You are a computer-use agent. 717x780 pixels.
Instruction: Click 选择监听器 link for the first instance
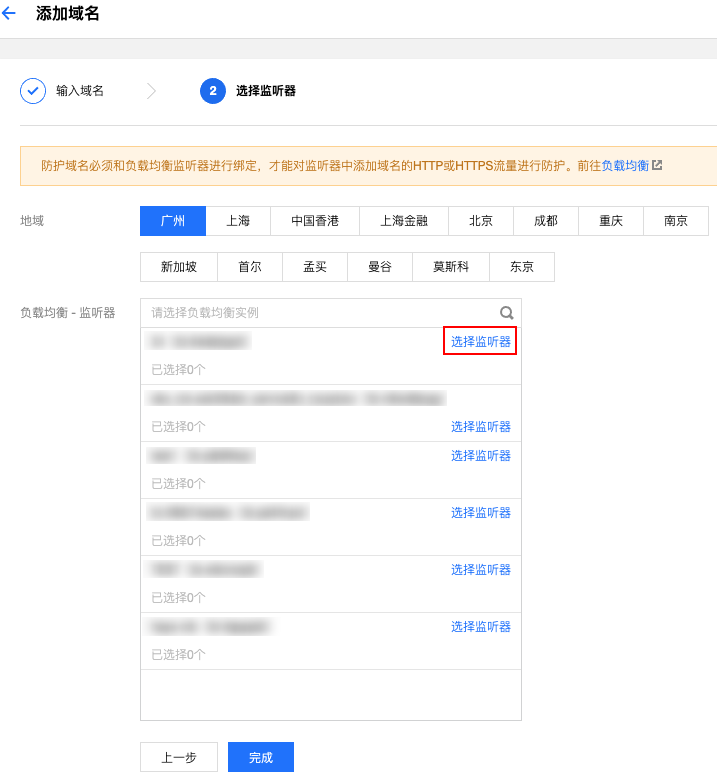[481, 341]
